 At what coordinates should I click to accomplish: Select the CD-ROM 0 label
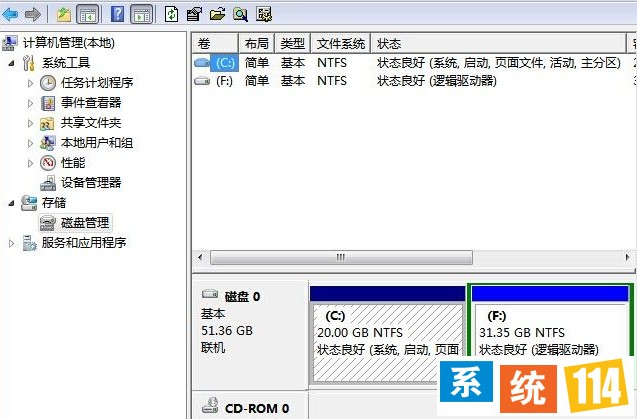pyautogui.click(x=257, y=408)
